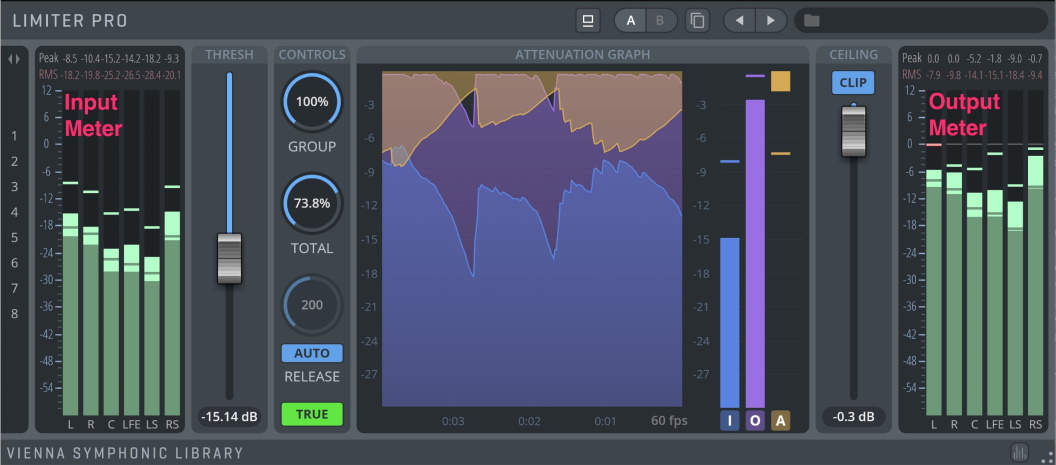Screen dimensions: 1056x465
Task: Click the TOTAL knob showing 73.8%
Action: [312, 204]
